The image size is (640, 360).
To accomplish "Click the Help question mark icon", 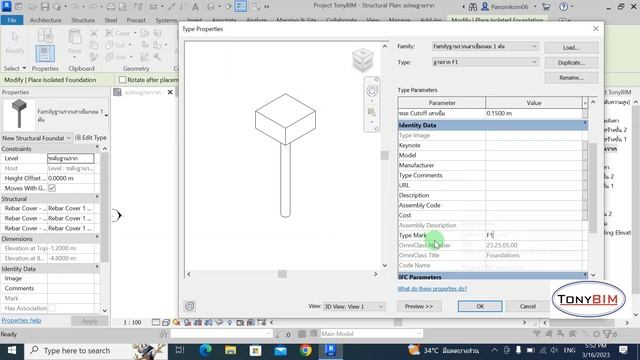I will click(x=564, y=7).
